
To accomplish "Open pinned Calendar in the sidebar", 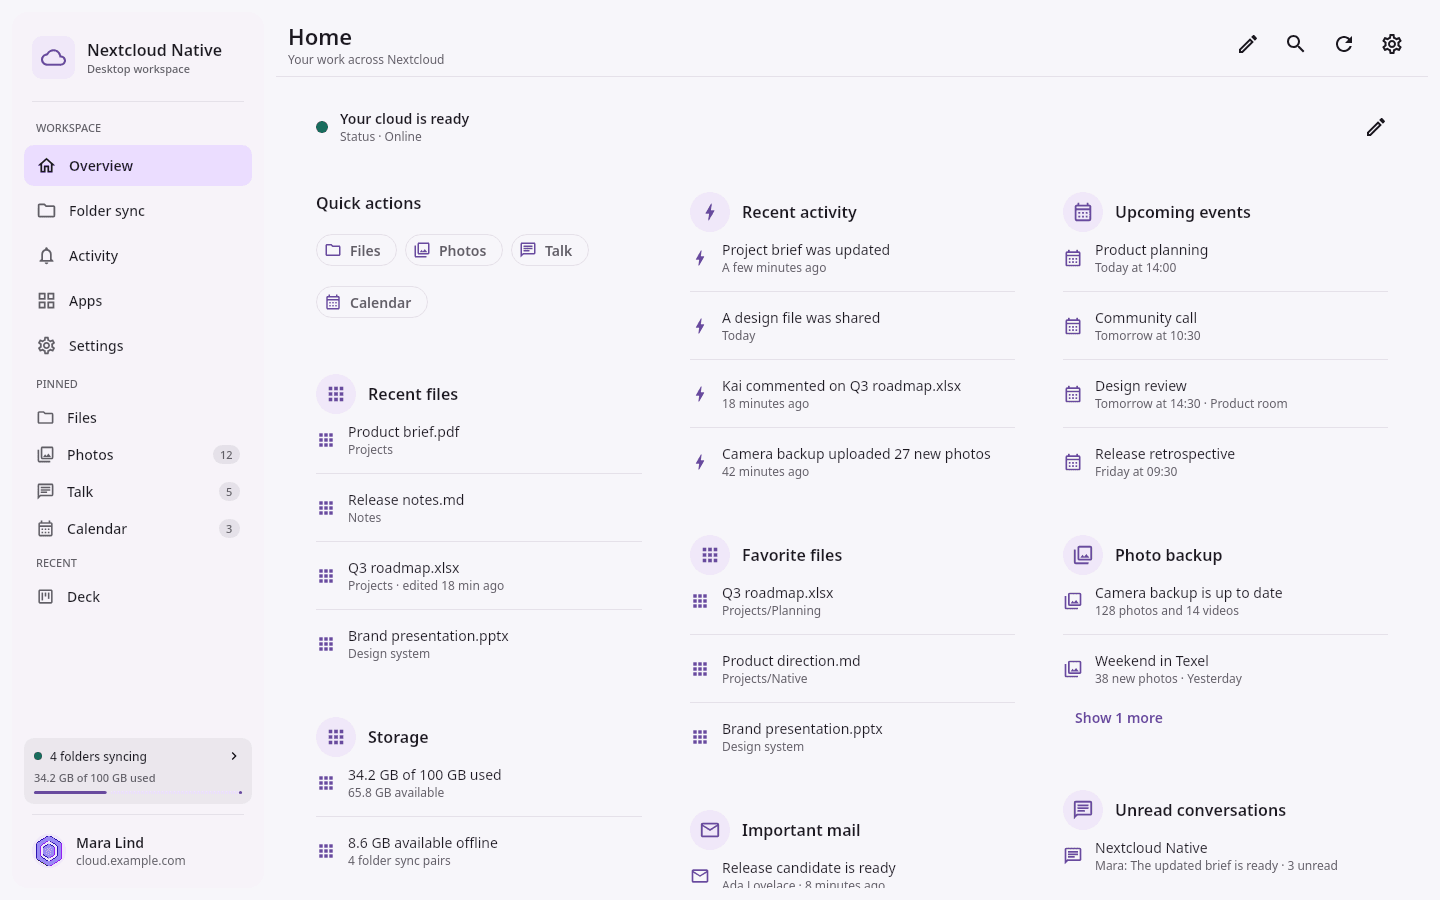I will tap(138, 529).
